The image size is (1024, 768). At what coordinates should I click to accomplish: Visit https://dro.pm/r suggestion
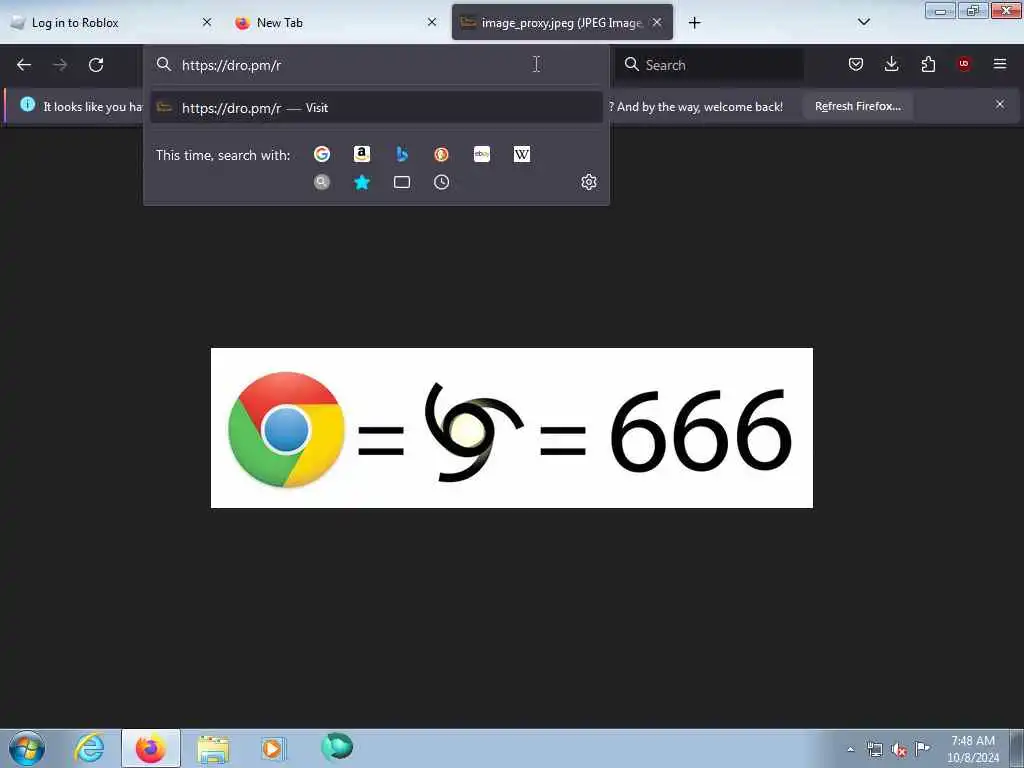(x=376, y=108)
